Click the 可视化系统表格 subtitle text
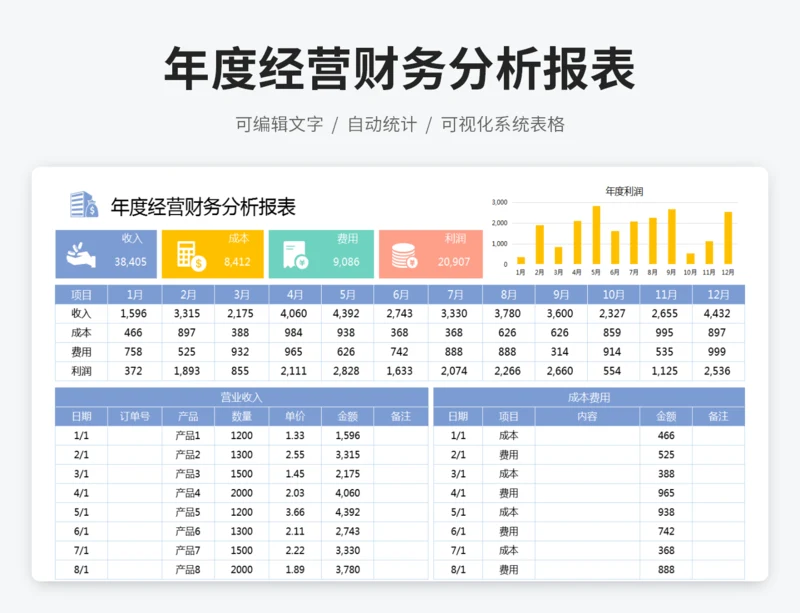The image size is (800, 613). (x=503, y=124)
